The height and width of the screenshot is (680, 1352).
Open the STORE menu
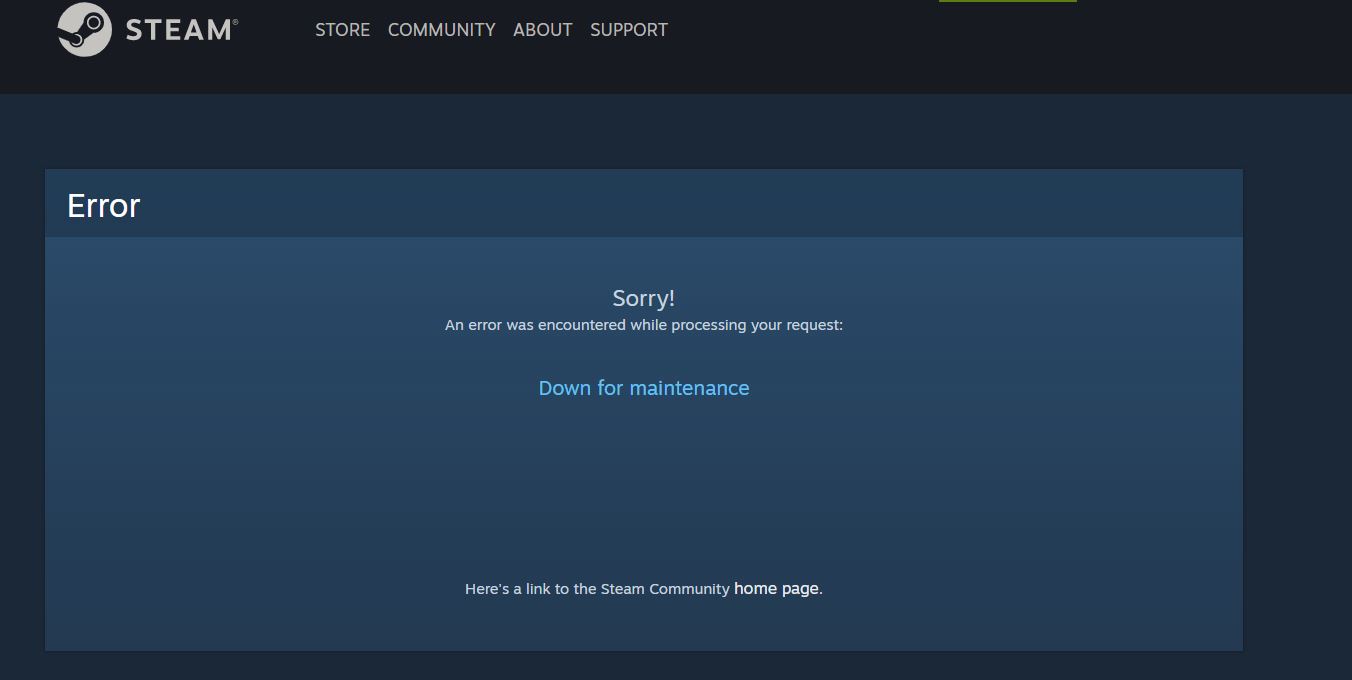(x=342, y=30)
